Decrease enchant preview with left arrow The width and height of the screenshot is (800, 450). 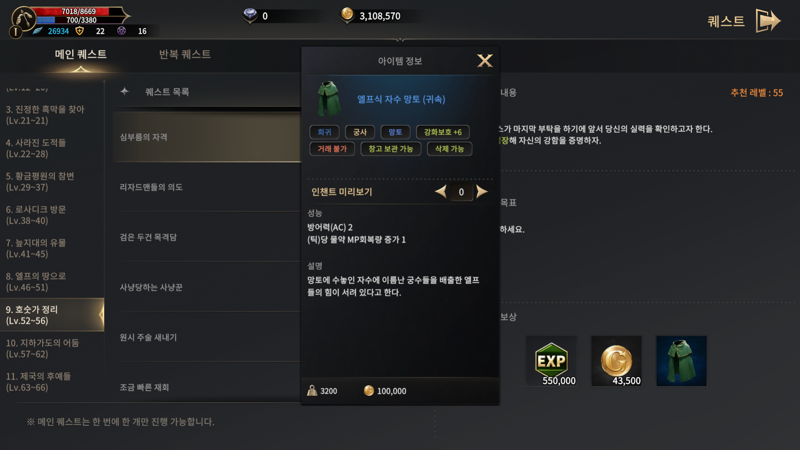click(440, 192)
